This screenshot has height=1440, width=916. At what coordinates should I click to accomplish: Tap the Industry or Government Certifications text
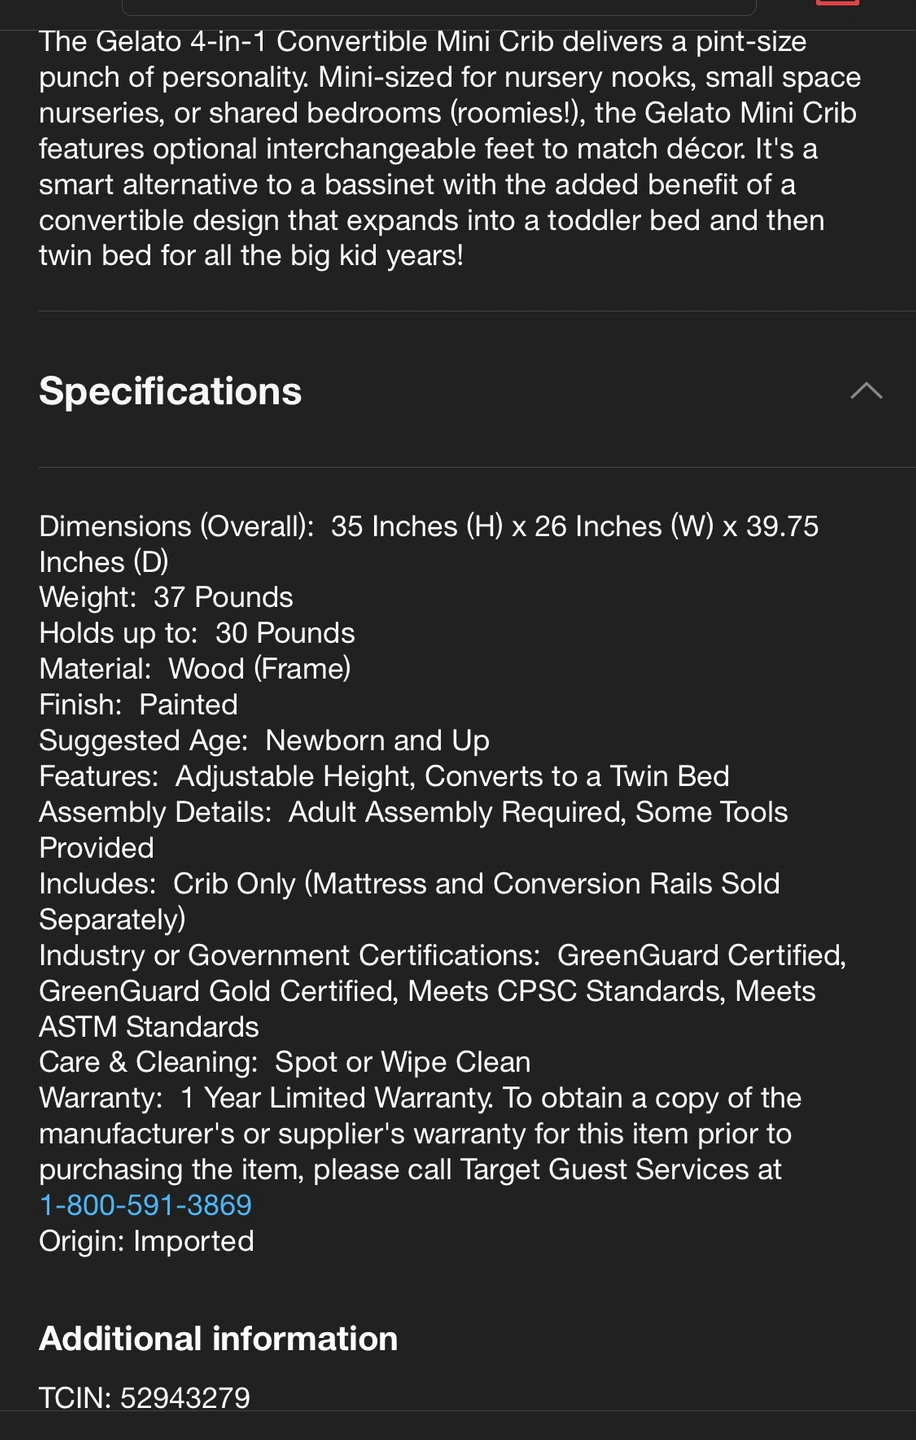[443, 991]
